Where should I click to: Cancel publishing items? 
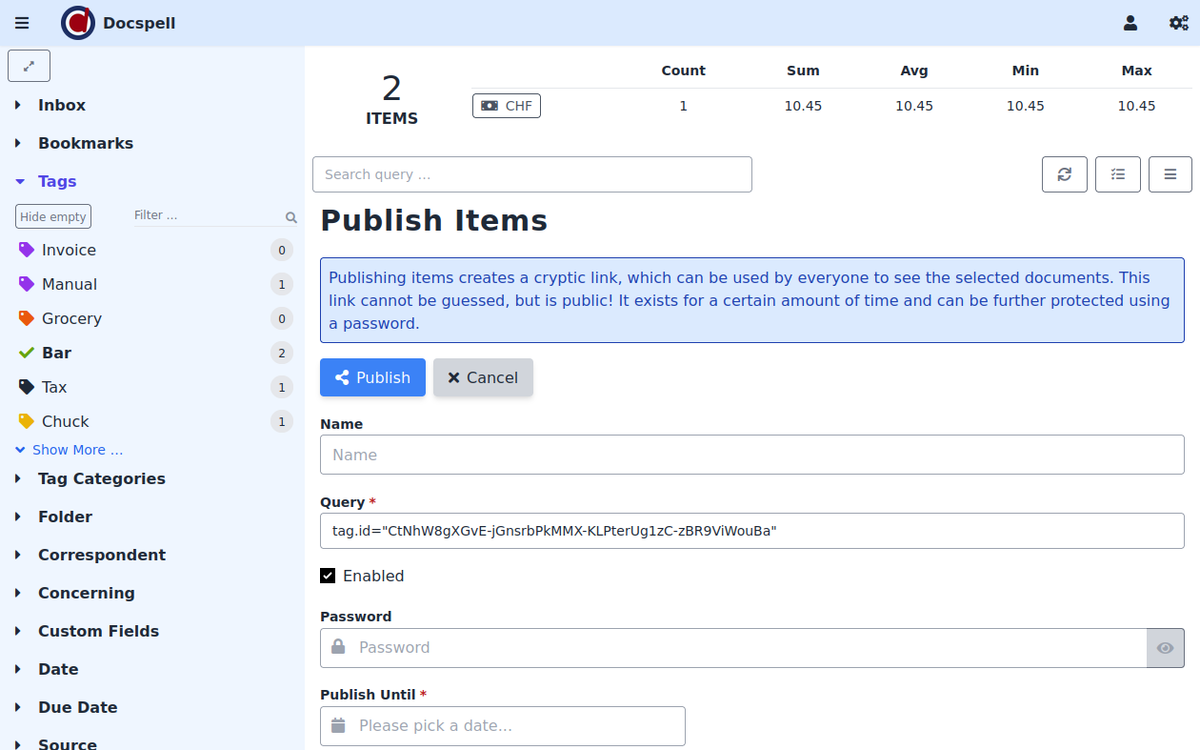tap(482, 377)
